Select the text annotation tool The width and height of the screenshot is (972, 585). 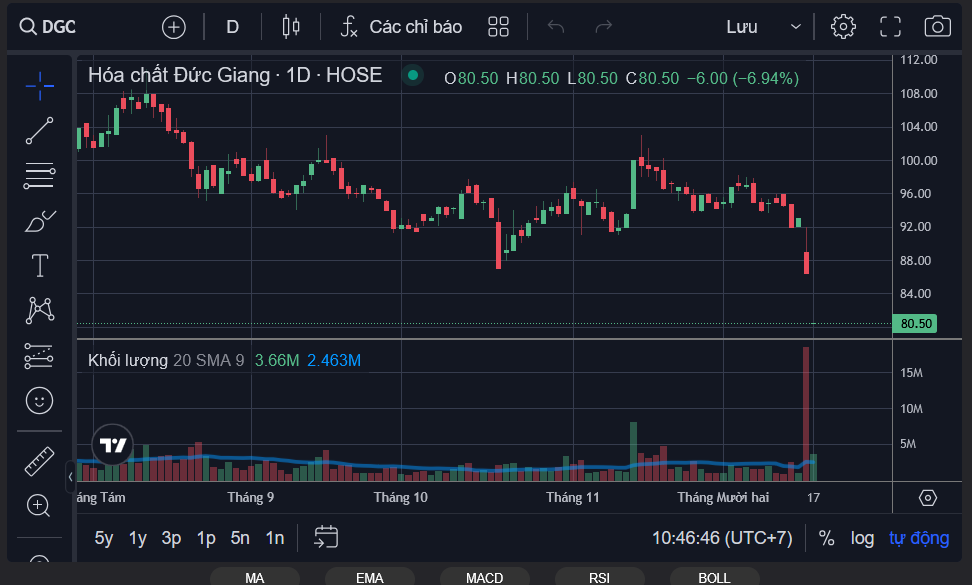(40, 265)
